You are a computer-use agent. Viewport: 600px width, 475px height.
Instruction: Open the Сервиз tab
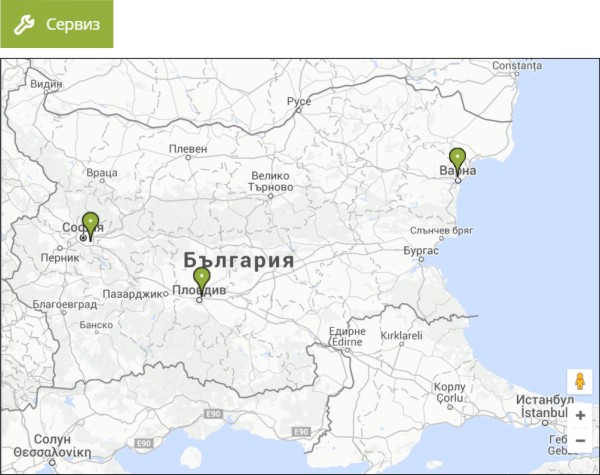click(x=57, y=24)
